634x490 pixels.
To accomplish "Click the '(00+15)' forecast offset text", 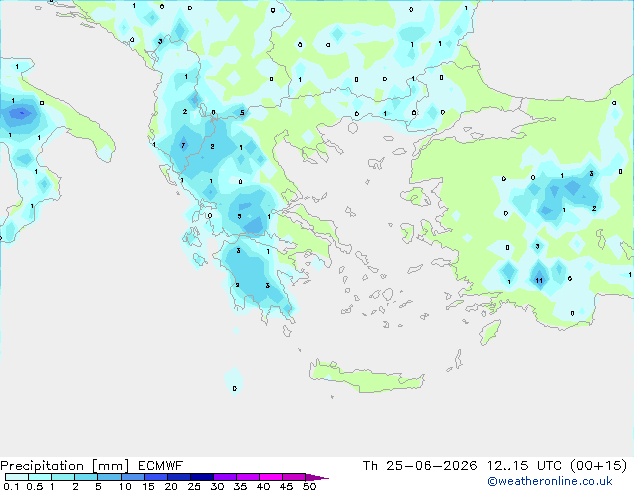I will (598, 465).
